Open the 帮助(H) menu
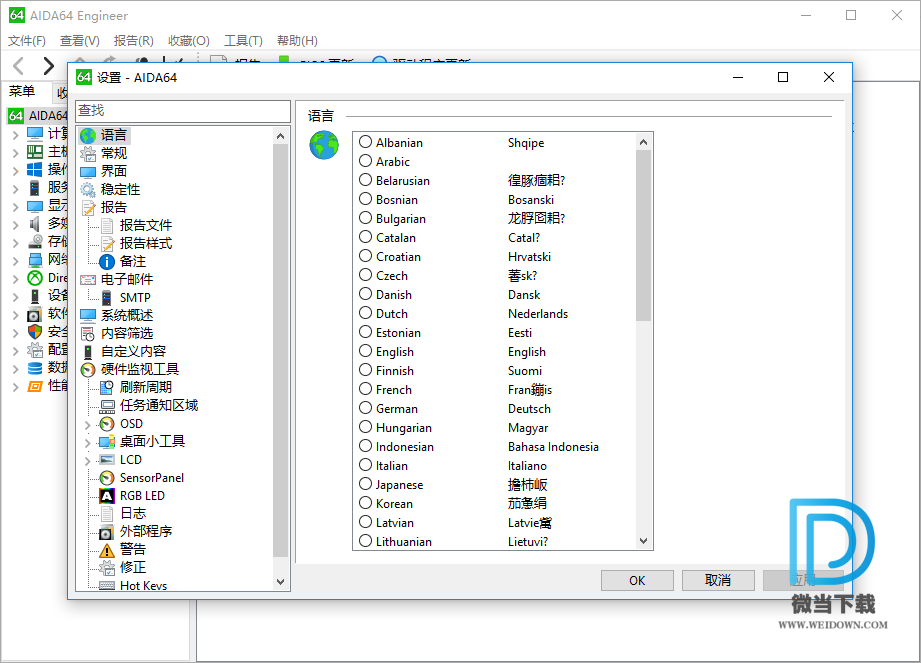Viewport: 921px width, 663px height. (x=297, y=41)
